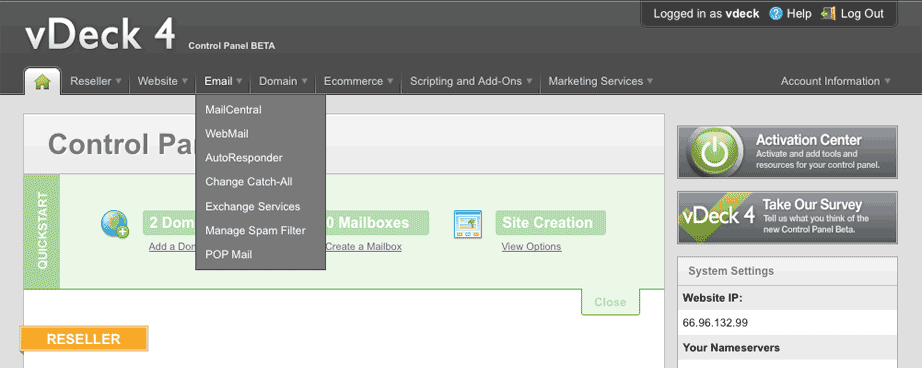Expand the Marketing Services menu
Image resolution: width=922 pixels, height=368 pixels.
tap(600, 81)
